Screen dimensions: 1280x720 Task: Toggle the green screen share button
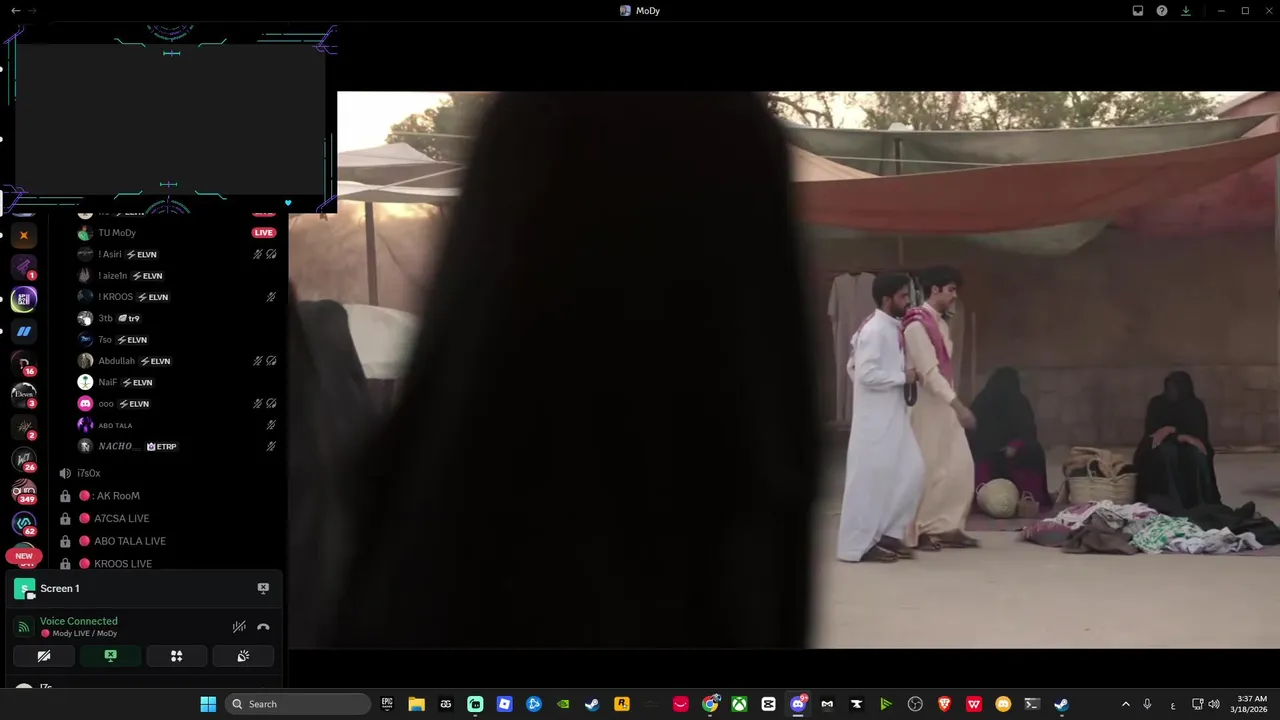[110, 656]
